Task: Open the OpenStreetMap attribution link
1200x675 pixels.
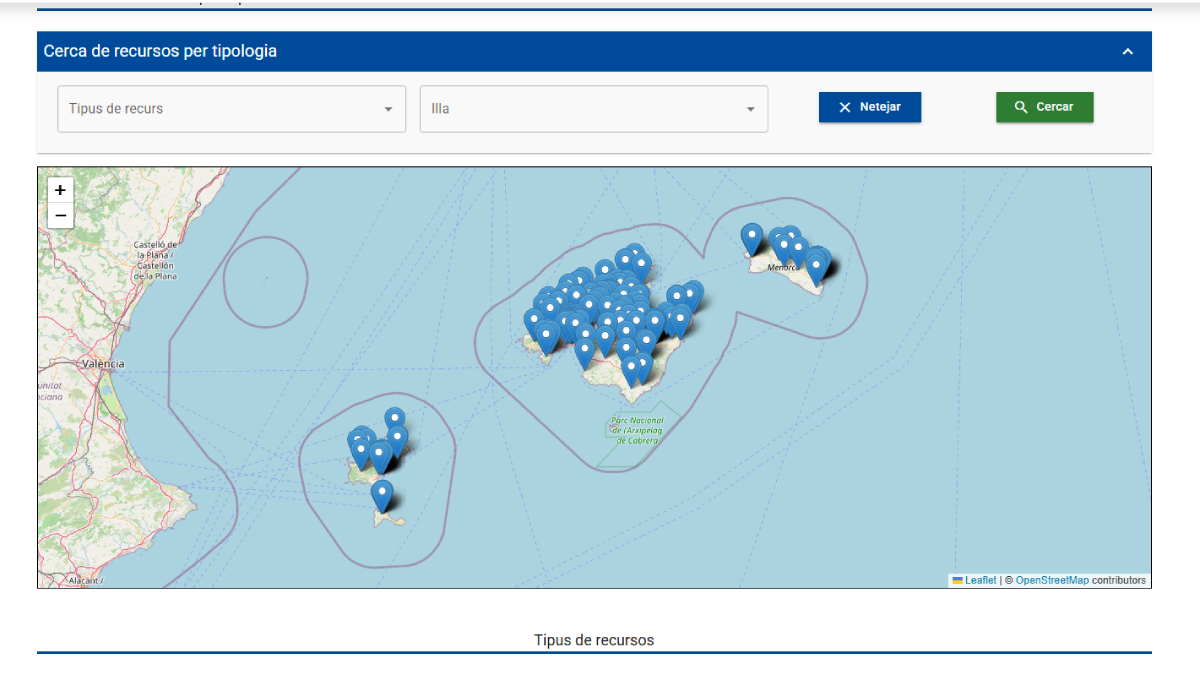Action: tap(1052, 581)
